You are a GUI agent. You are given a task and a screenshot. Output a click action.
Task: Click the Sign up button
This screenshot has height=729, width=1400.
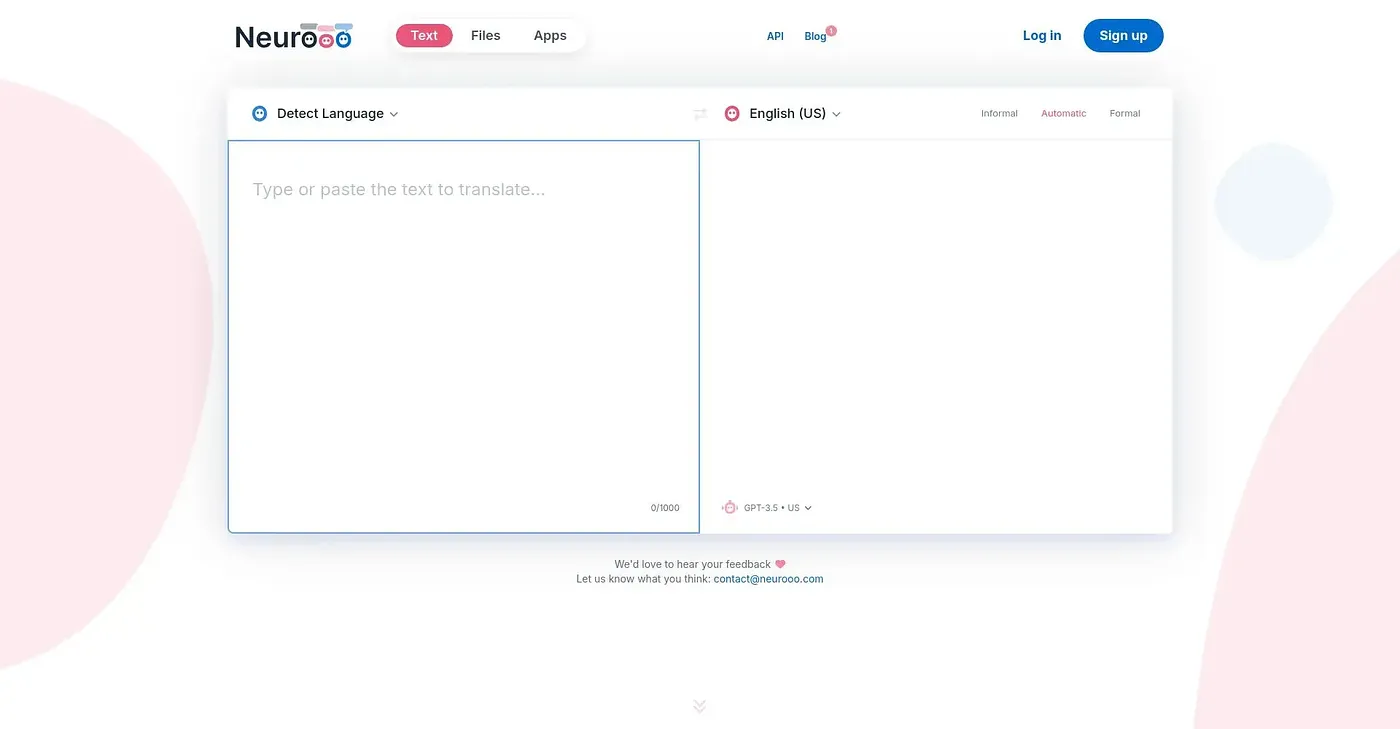pos(1123,36)
